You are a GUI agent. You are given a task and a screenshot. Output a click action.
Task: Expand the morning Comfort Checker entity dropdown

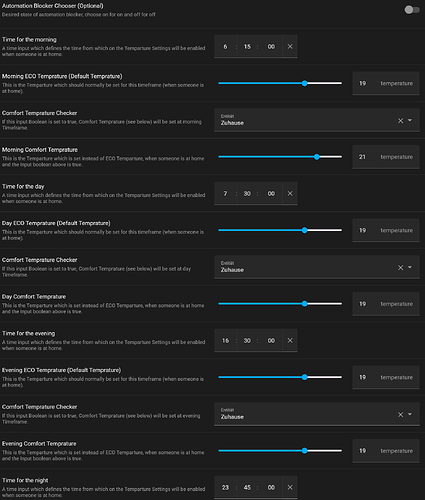click(410, 120)
